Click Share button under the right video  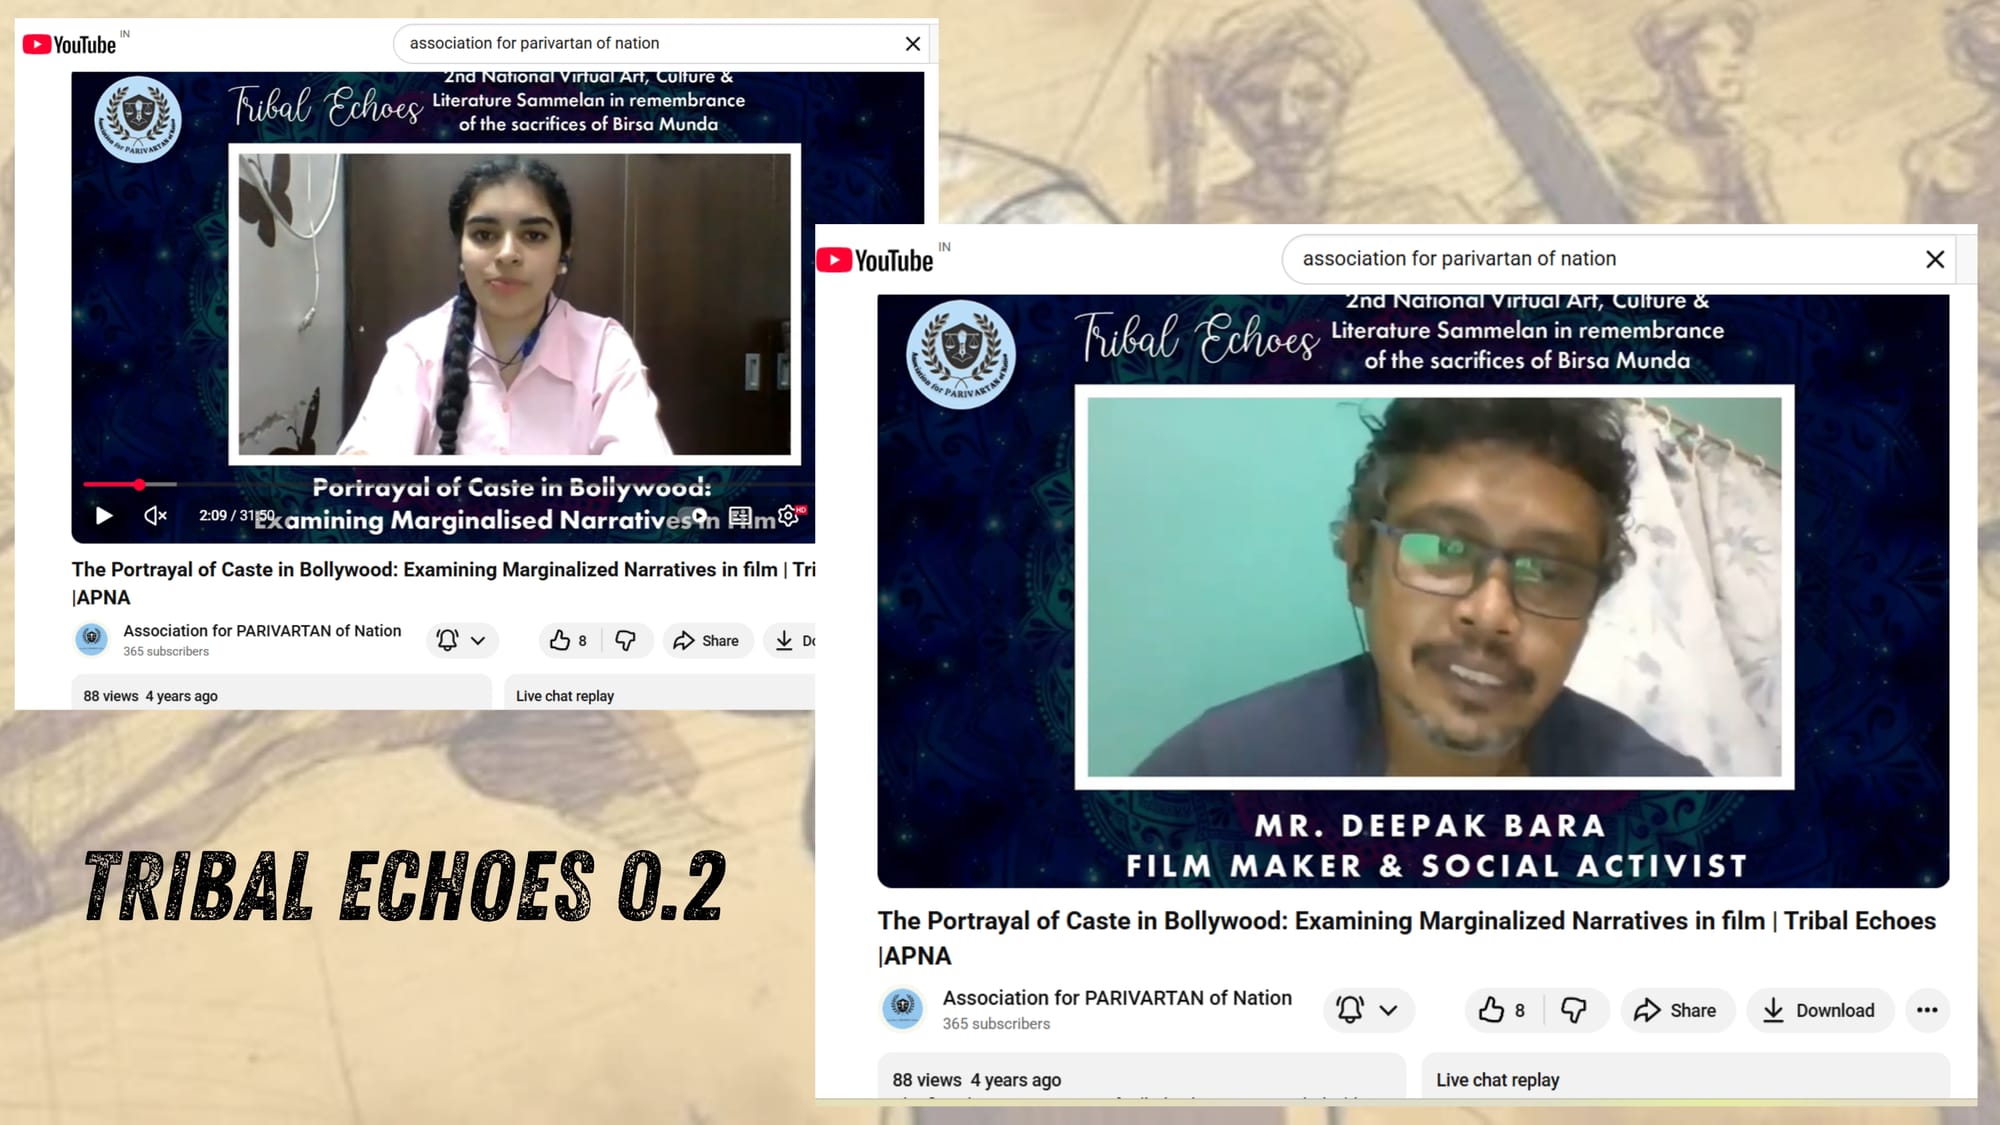(1676, 1010)
